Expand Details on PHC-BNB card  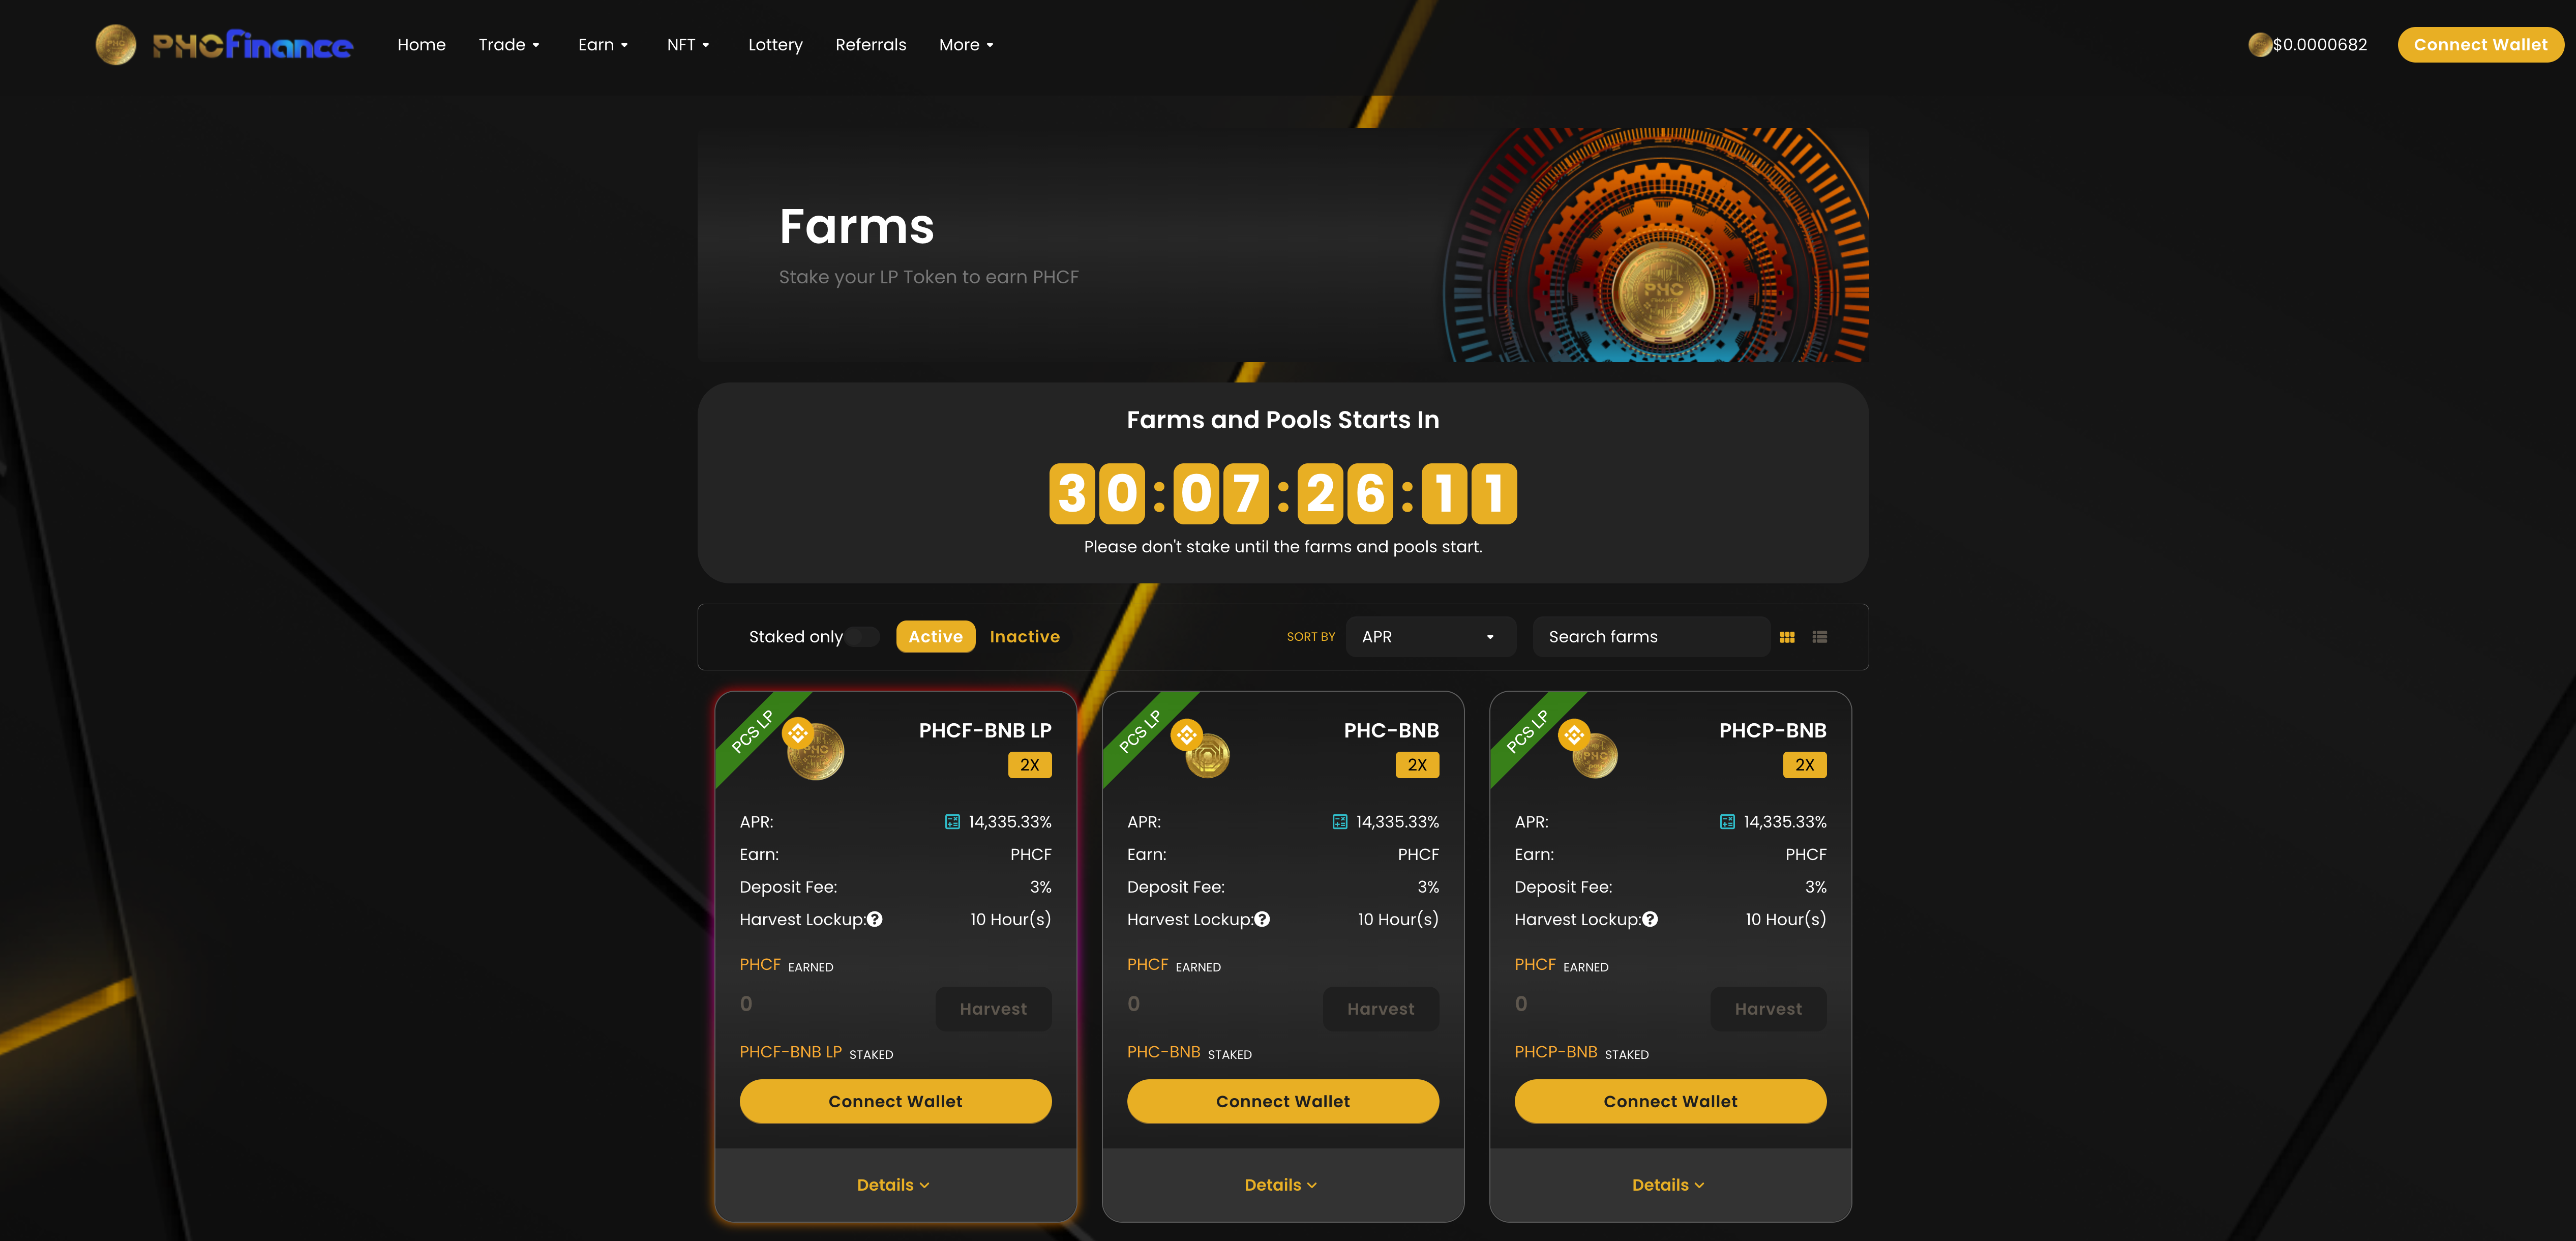coord(1280,1185)
